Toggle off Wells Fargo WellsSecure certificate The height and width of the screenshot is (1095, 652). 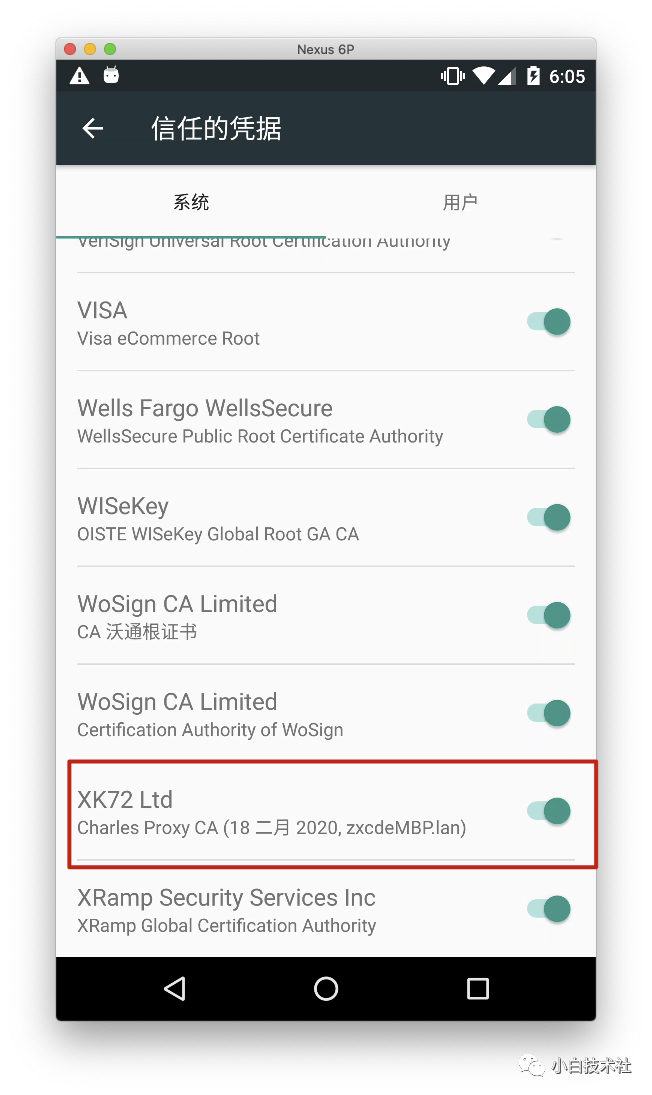click(549, 420)
